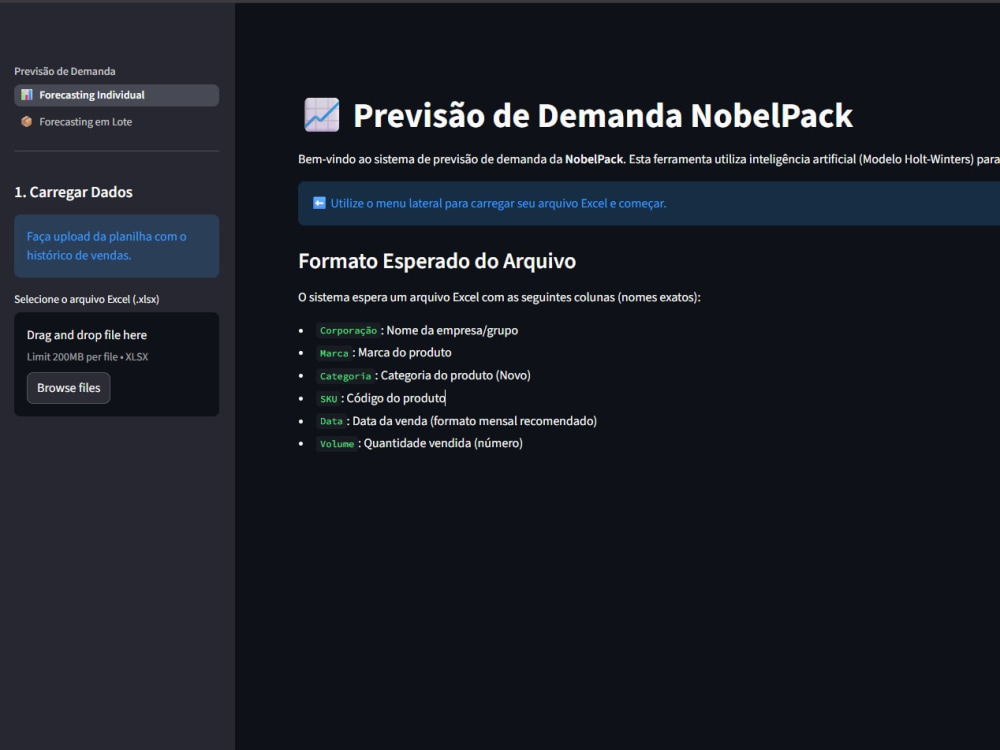Click the left arrow icon in the info banner
Screen dimensions: 1000x750
click(x=319, y=203)
